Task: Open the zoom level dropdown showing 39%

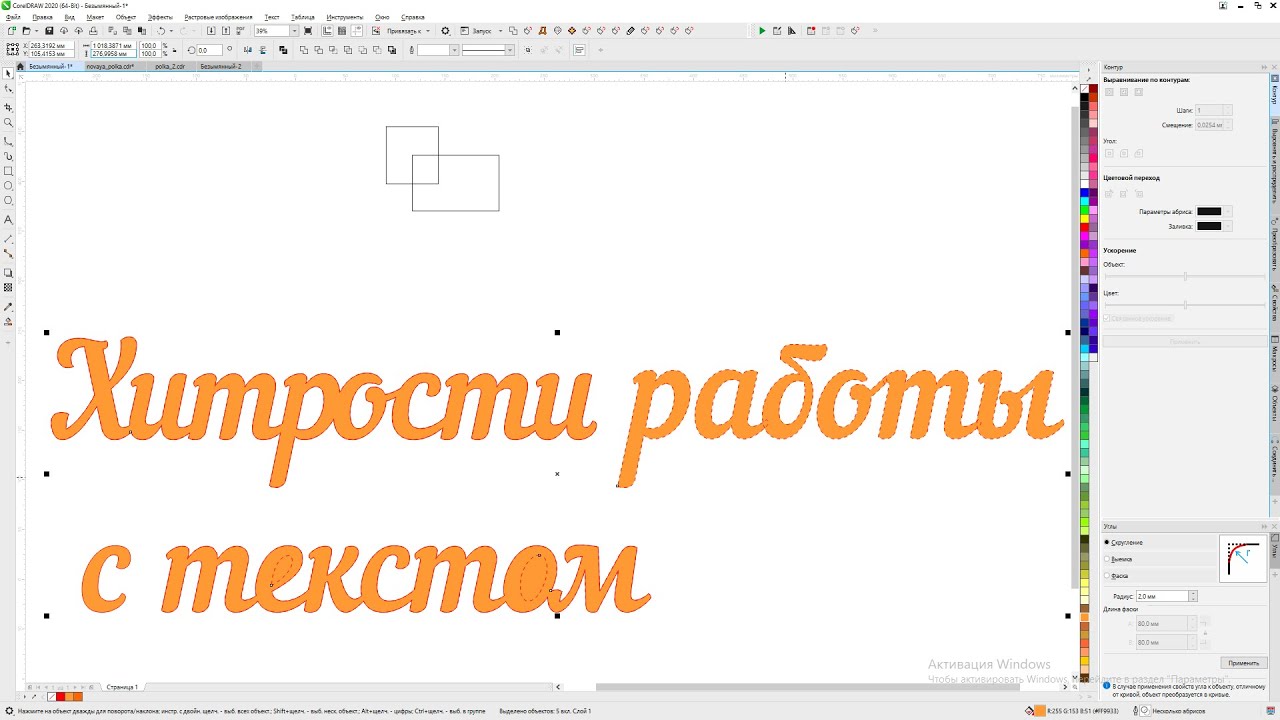Action: point(295,31)
